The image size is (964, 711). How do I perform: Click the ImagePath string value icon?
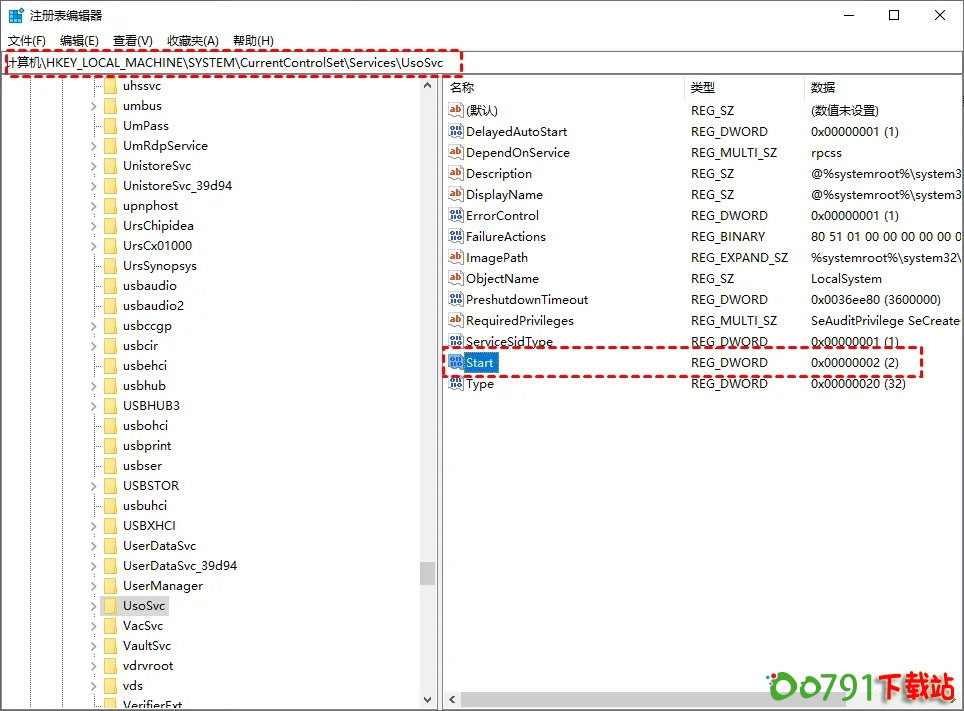456,258
